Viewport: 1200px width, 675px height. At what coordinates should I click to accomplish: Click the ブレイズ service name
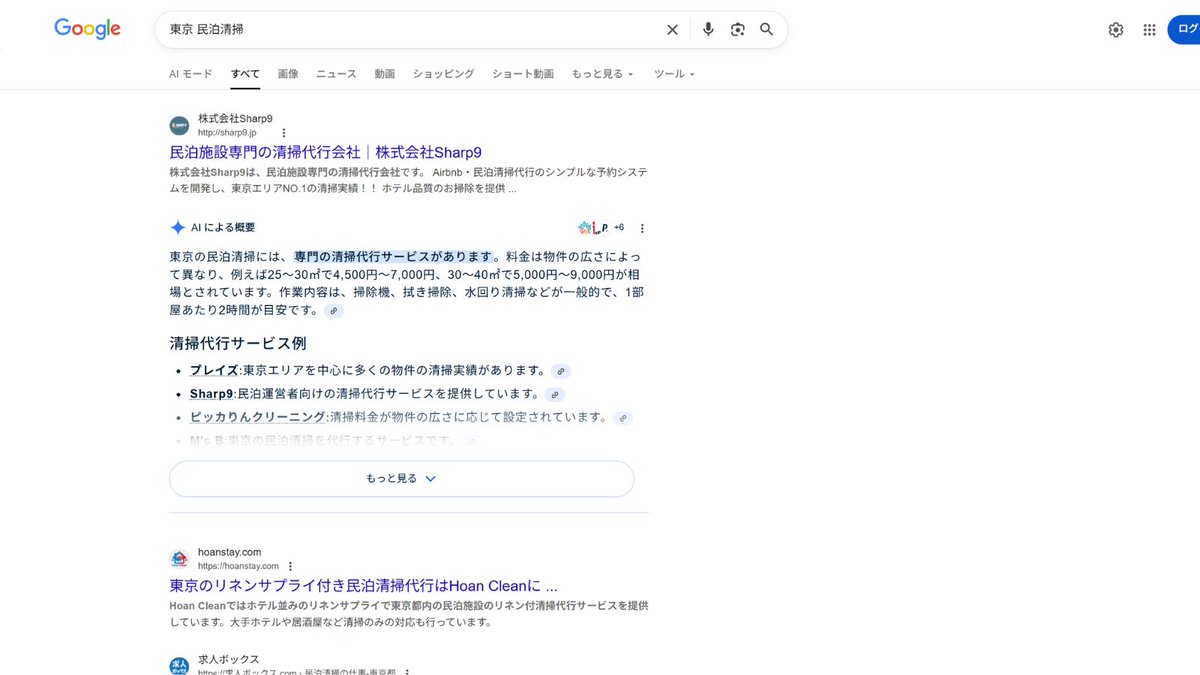coord(214,371)
